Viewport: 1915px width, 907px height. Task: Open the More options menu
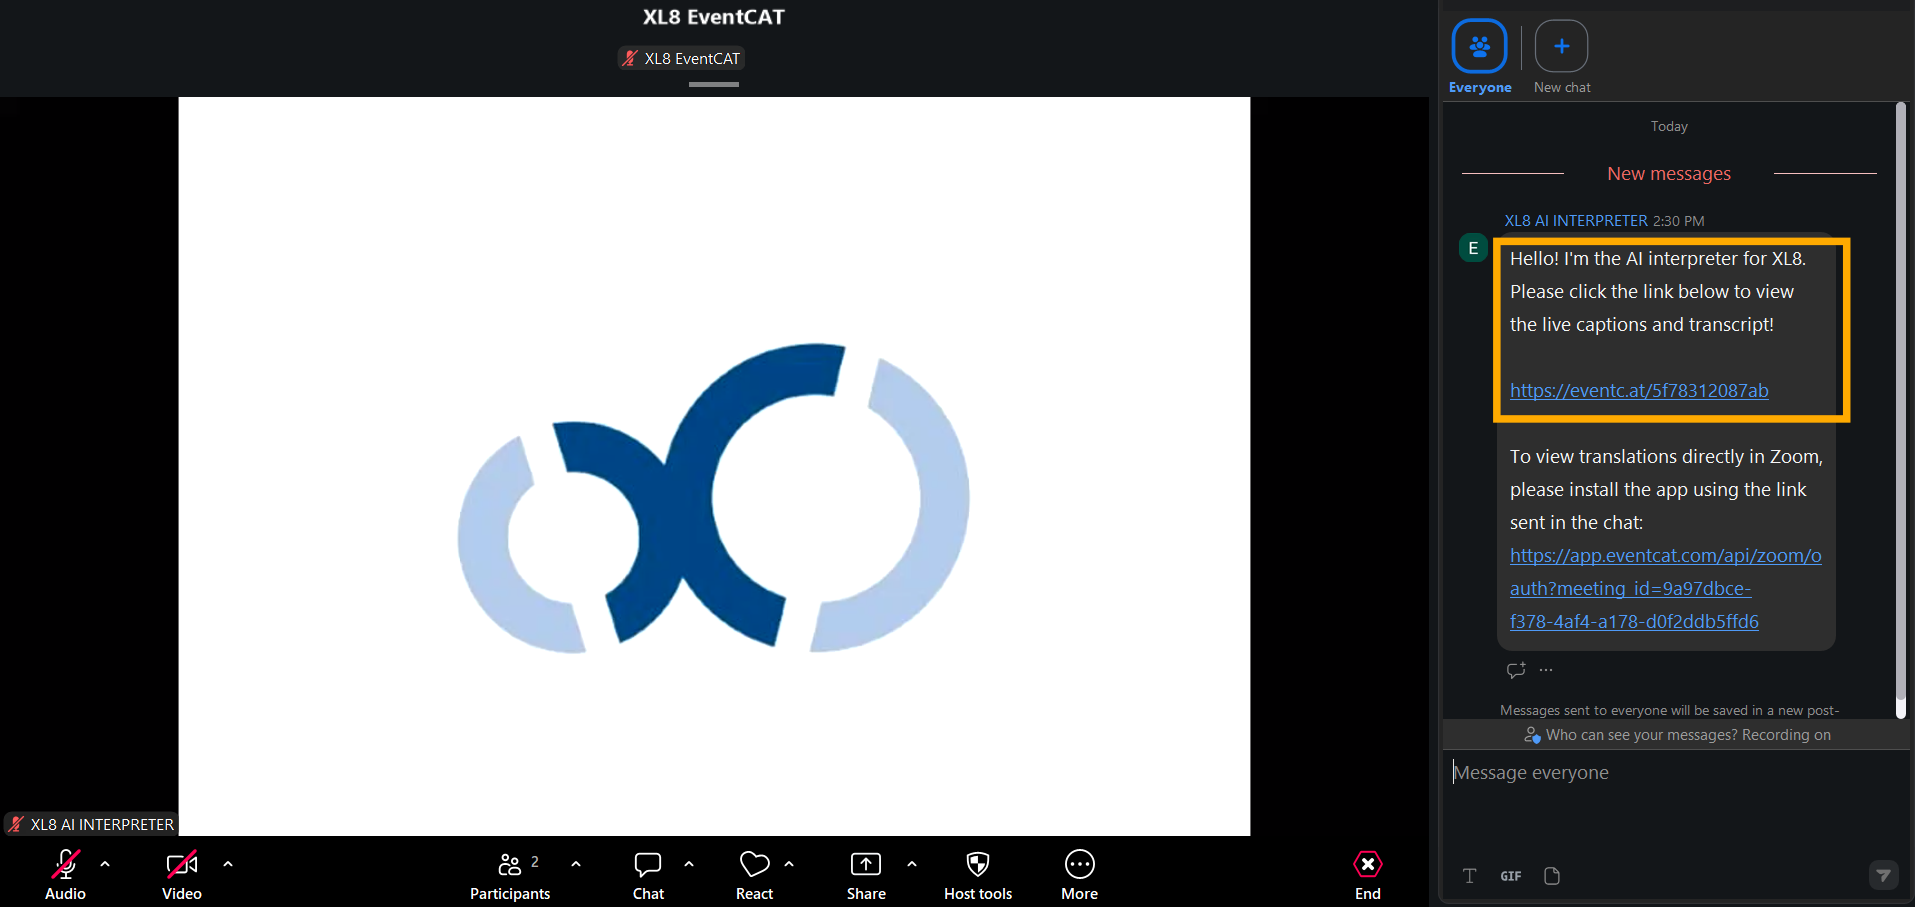click(x=1080, y=874)
